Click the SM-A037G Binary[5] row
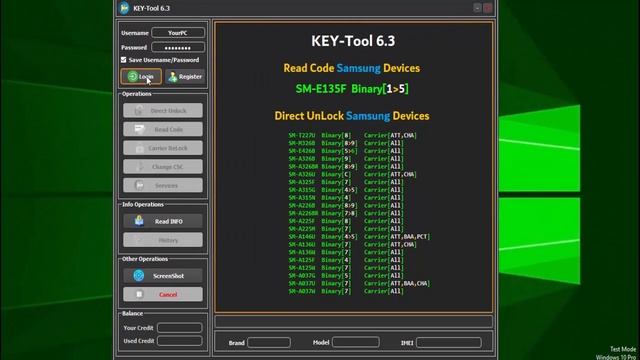The width and height of the screenshot is (640, 360). click(346, 276)
